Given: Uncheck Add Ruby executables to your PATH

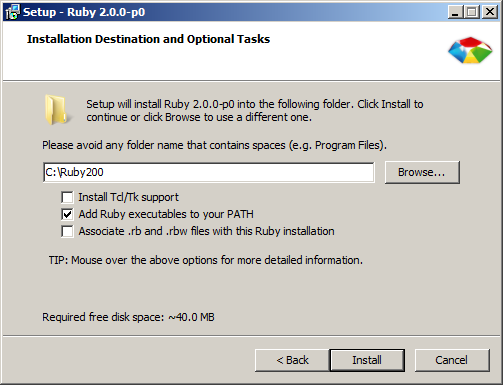Looking at the screenshot, I should tap(67, 214).
